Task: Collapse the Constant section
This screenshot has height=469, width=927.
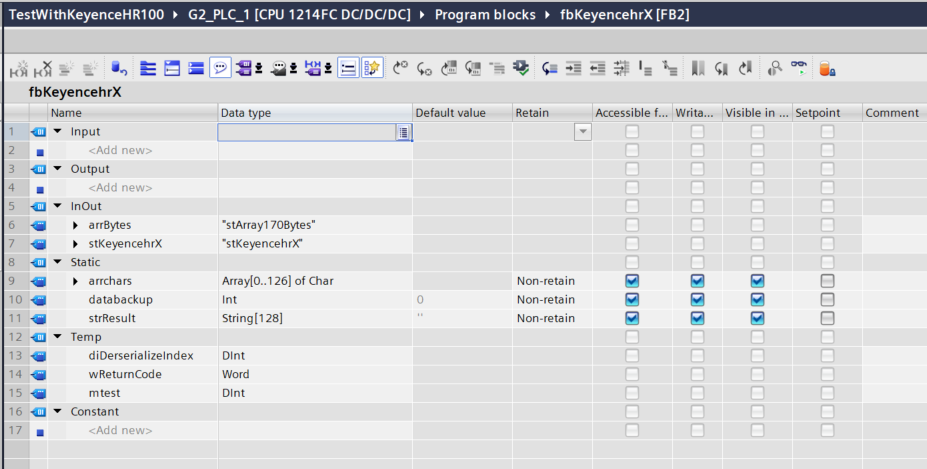Action: click(57, 411)
